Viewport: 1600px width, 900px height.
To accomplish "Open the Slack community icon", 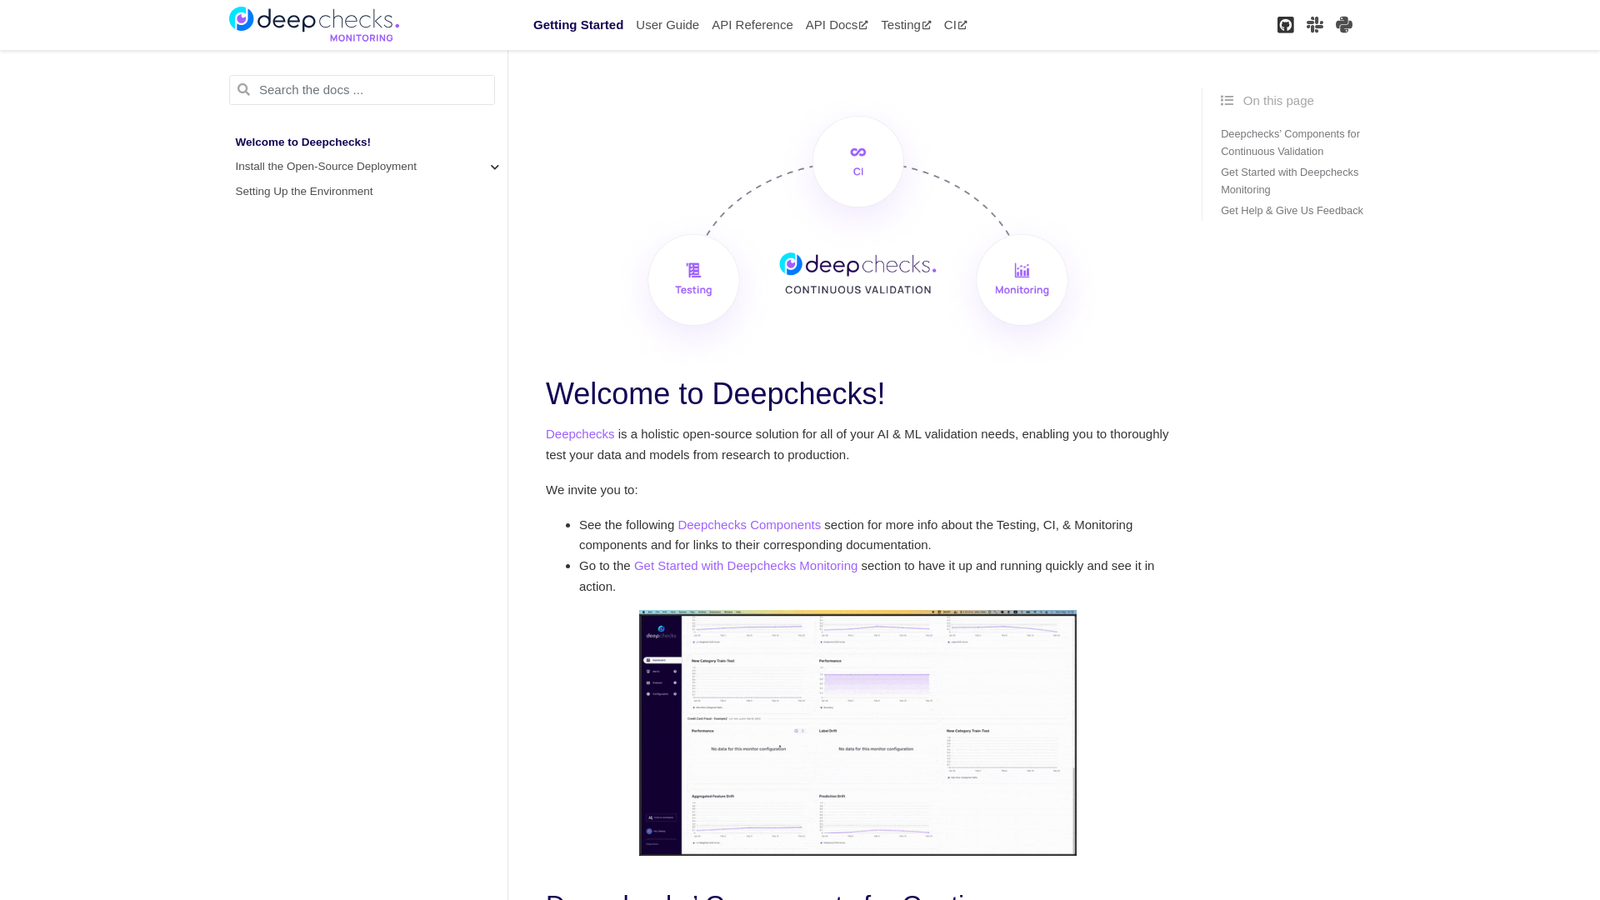I will 1315,25.
